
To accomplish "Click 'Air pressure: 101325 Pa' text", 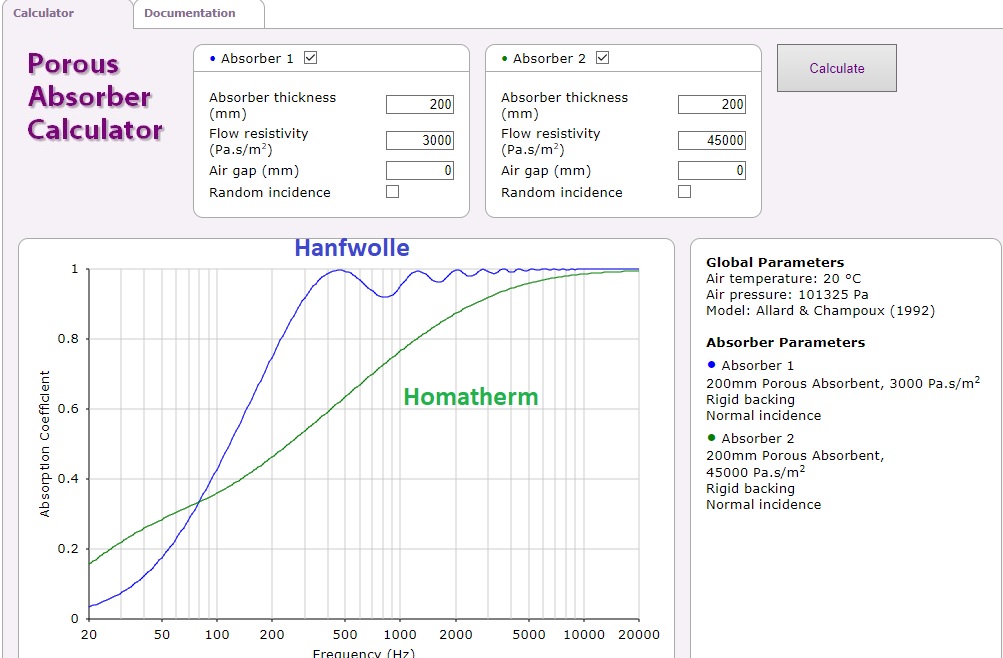I will tap(787, 295).
